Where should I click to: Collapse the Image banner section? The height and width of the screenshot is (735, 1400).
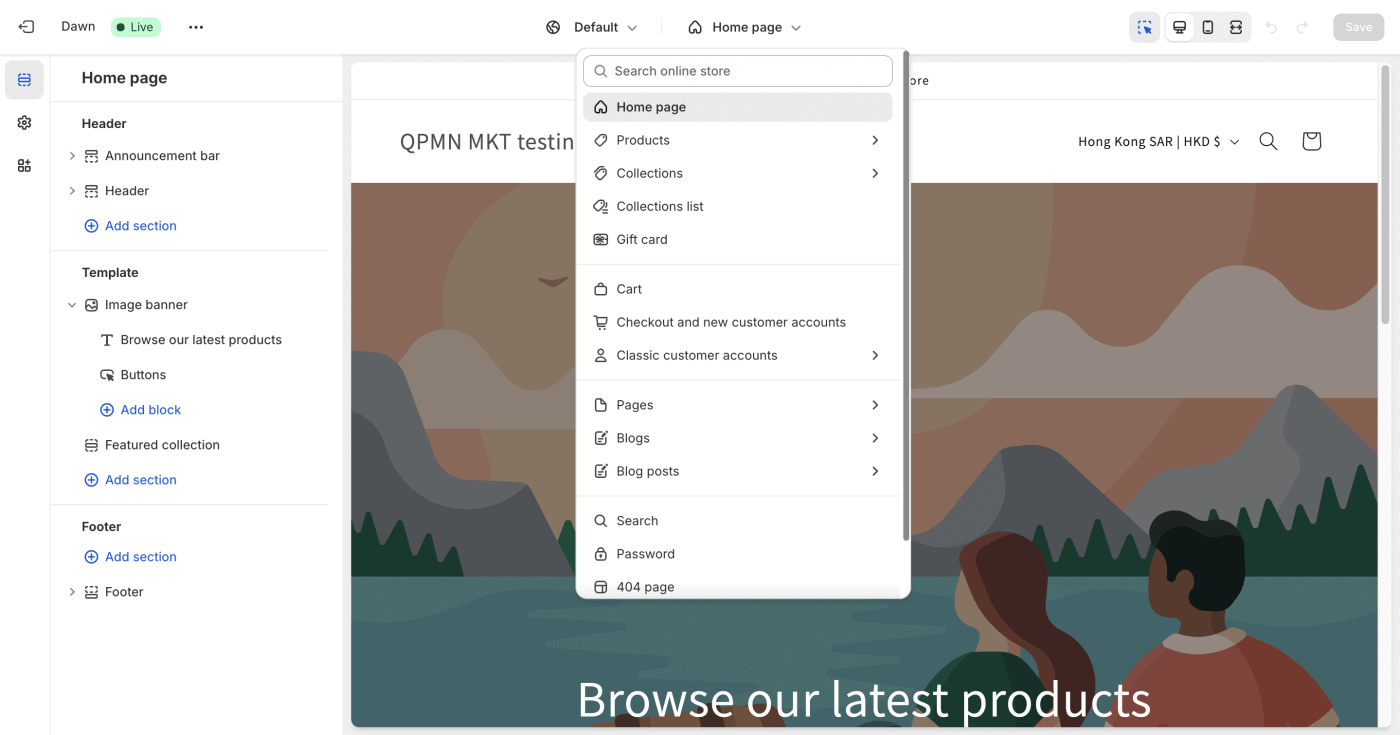72,305
